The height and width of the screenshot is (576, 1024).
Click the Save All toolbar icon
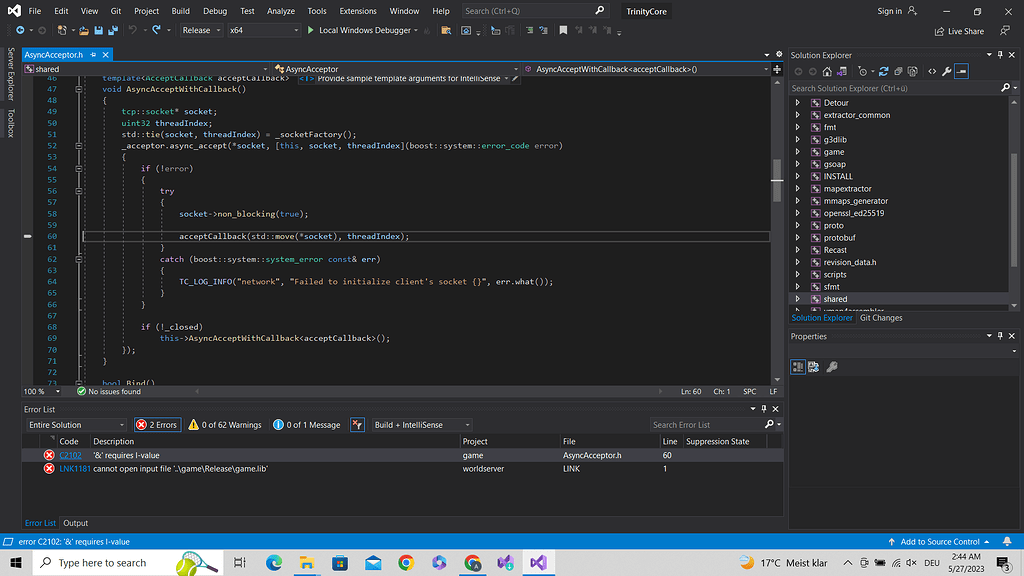pos(113,30)
